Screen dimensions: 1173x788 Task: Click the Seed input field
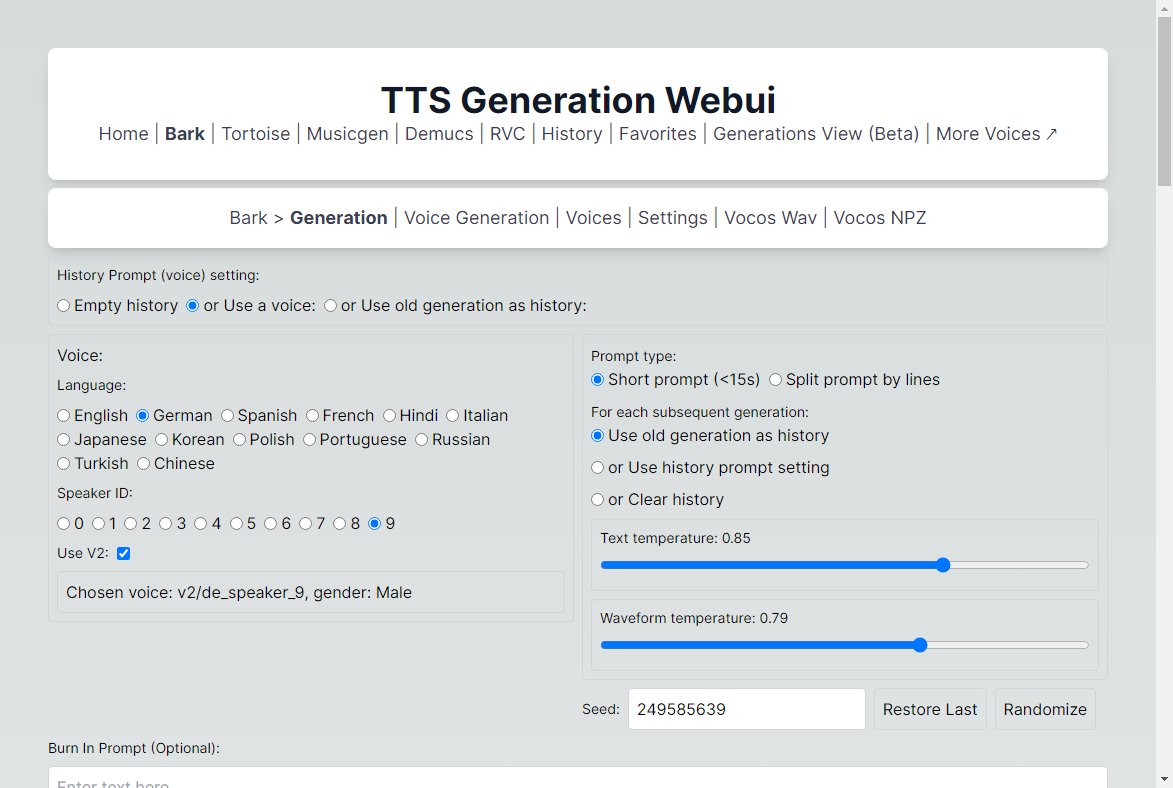(747, 709)
